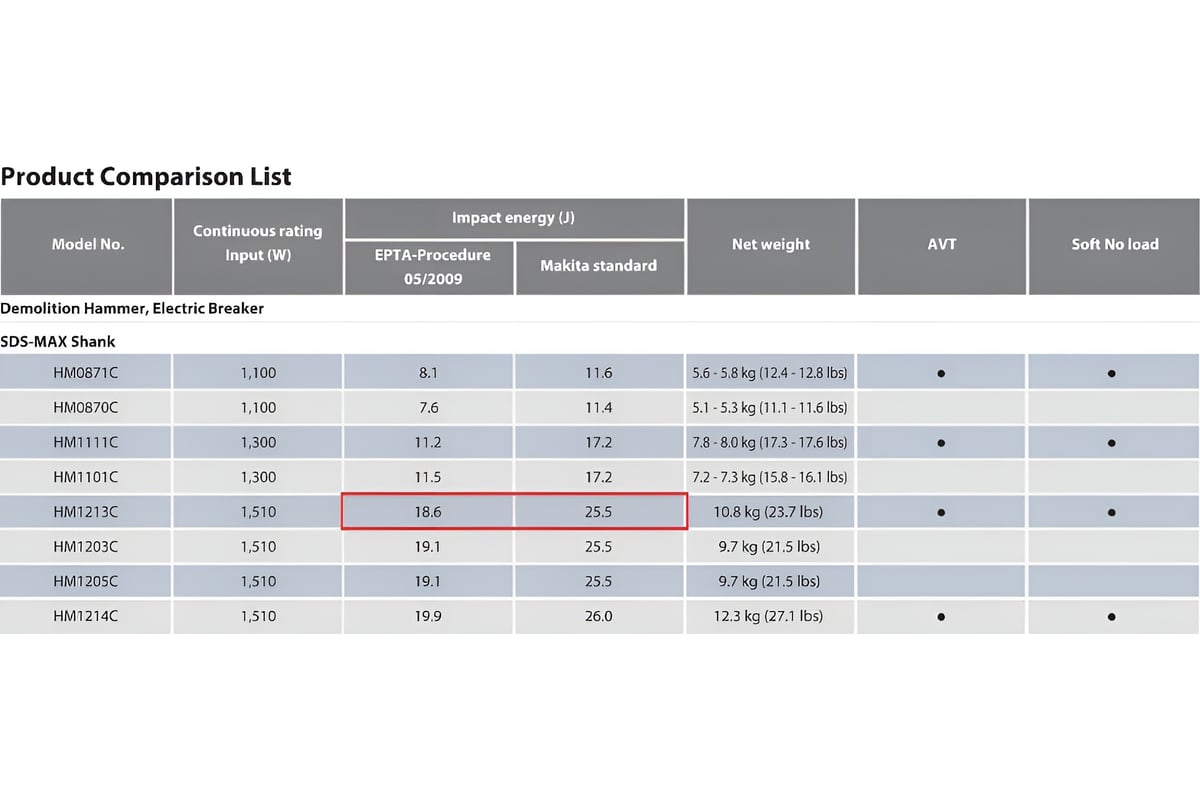Select model cell HM0871C
The height and width of the screenshot is (800, 1200).
coord(86,373)
